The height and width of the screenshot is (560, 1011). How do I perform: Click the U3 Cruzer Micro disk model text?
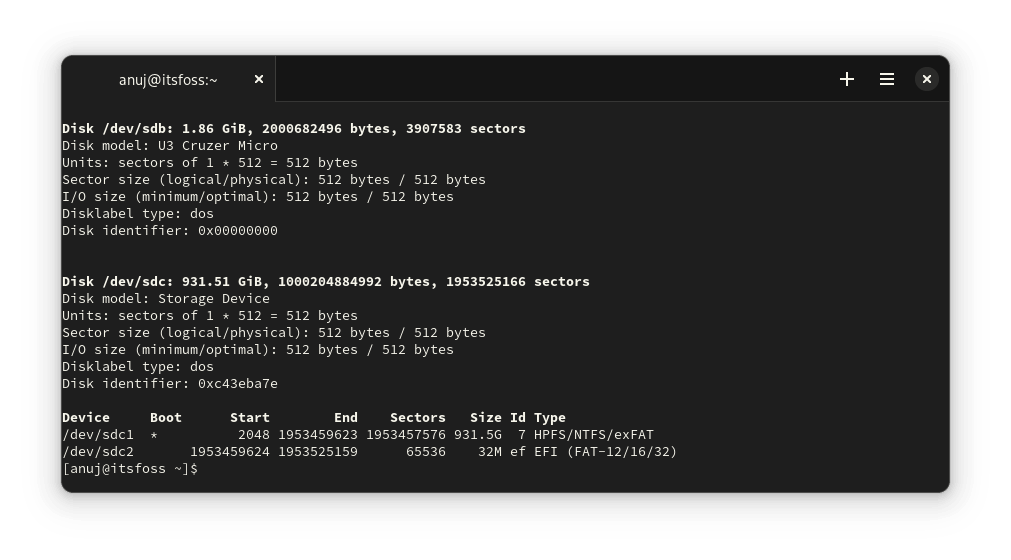(x=218, y=146)
